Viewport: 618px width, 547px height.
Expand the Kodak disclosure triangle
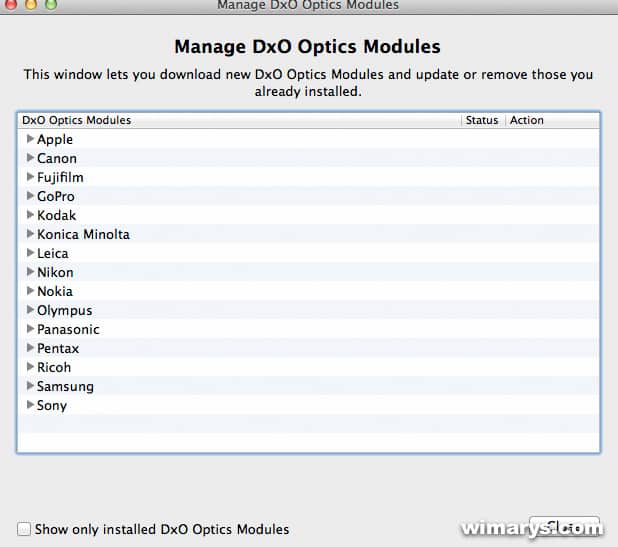tap(30, 214)
